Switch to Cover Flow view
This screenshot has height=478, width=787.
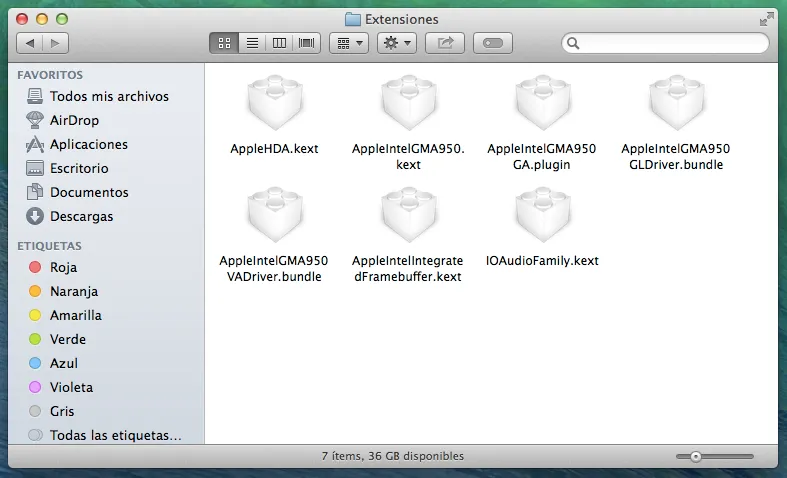(x=307, y=43)
